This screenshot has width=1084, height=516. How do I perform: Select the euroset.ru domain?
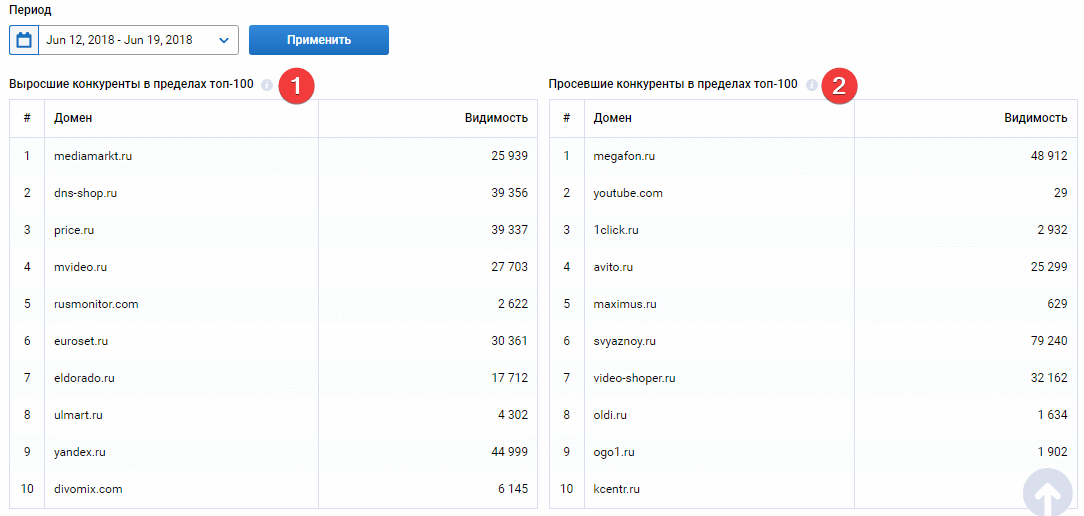(81, 341)
